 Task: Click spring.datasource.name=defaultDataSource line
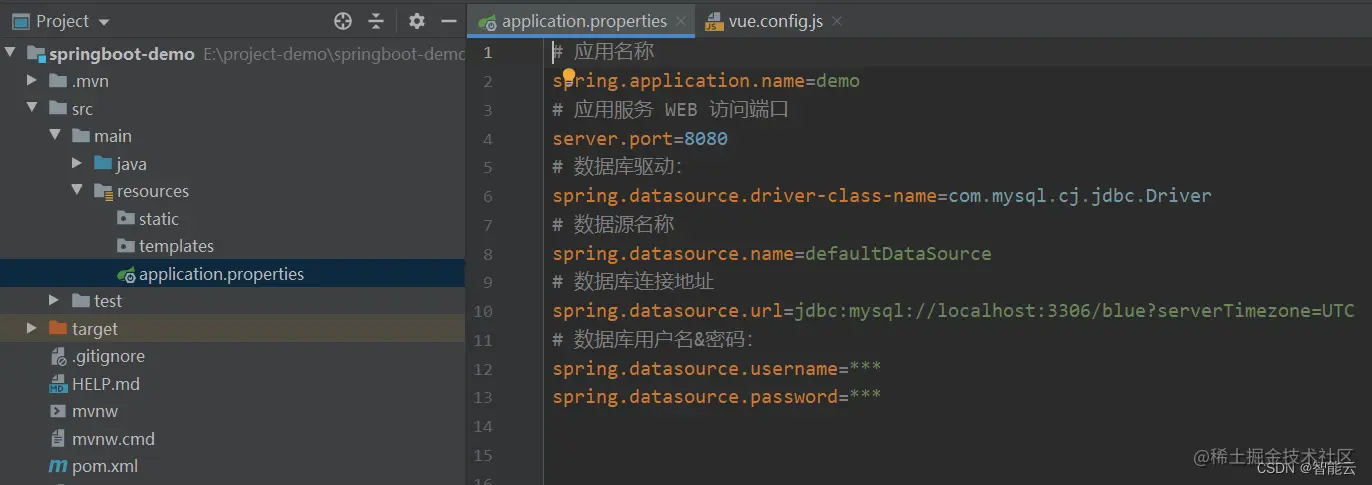(772, 253)
